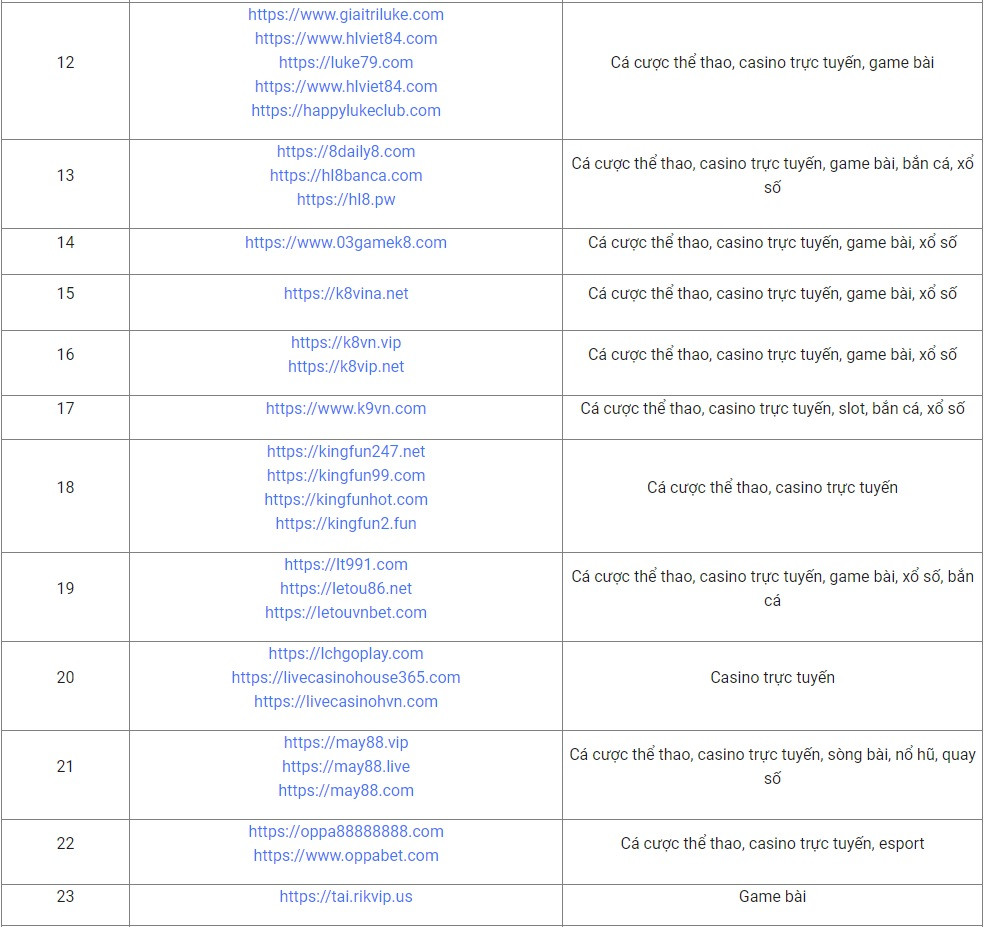Click the kingfunhot.com hyperlink

[x=346, y=499]
